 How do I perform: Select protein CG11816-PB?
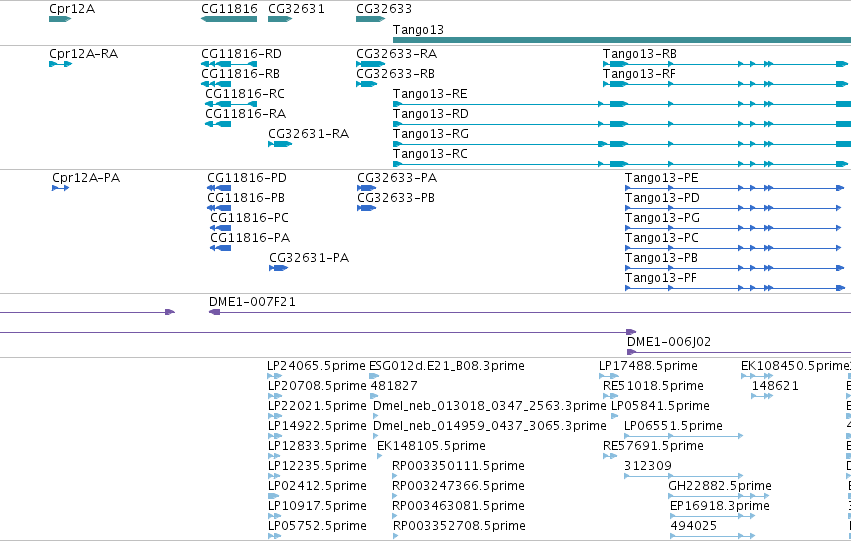(246, 198)
